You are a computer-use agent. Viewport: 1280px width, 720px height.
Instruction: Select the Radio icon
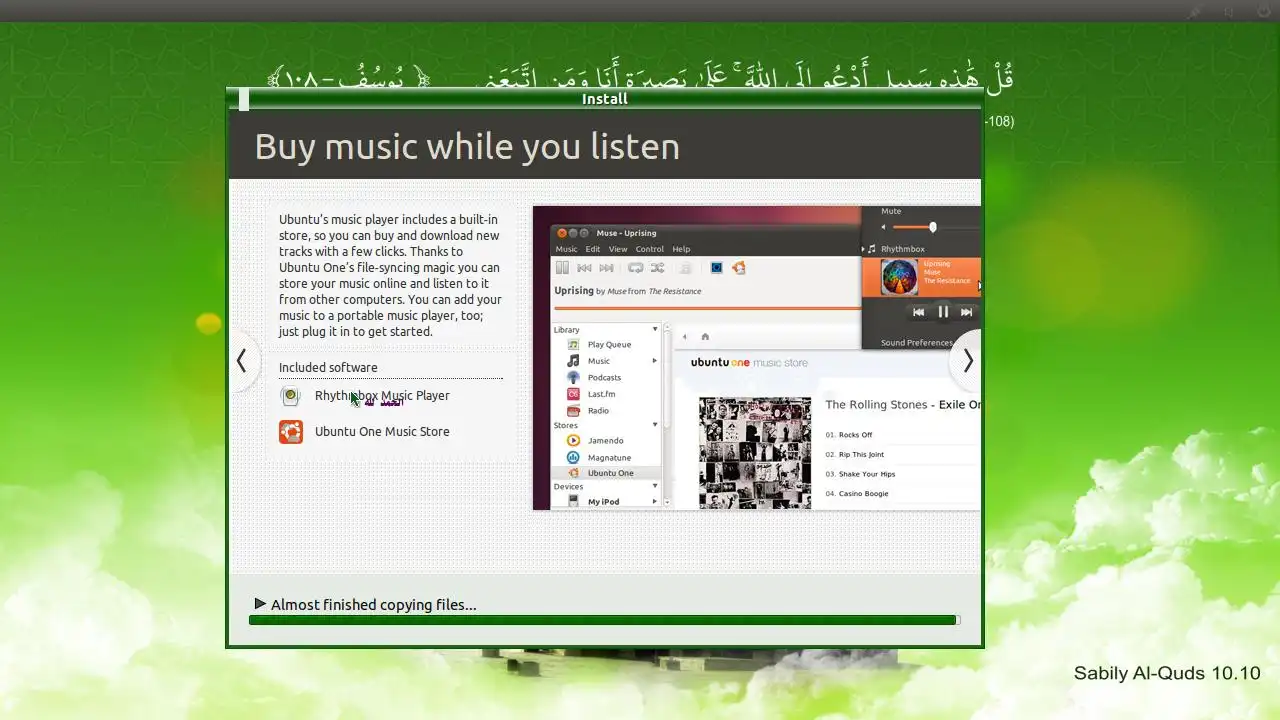click(573, 410)
